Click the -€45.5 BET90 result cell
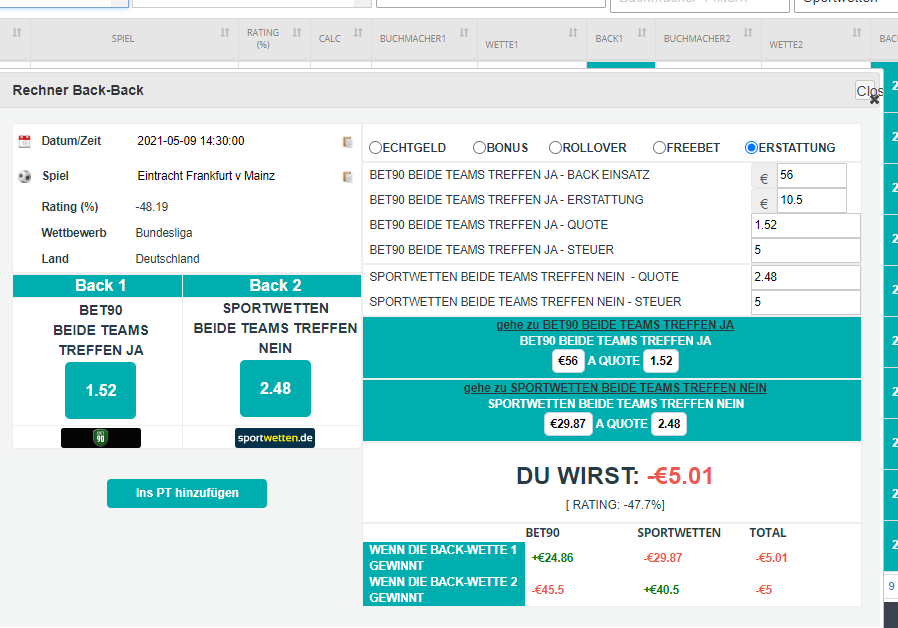Screen dimensions: 898x628 (x=548, y=590)
